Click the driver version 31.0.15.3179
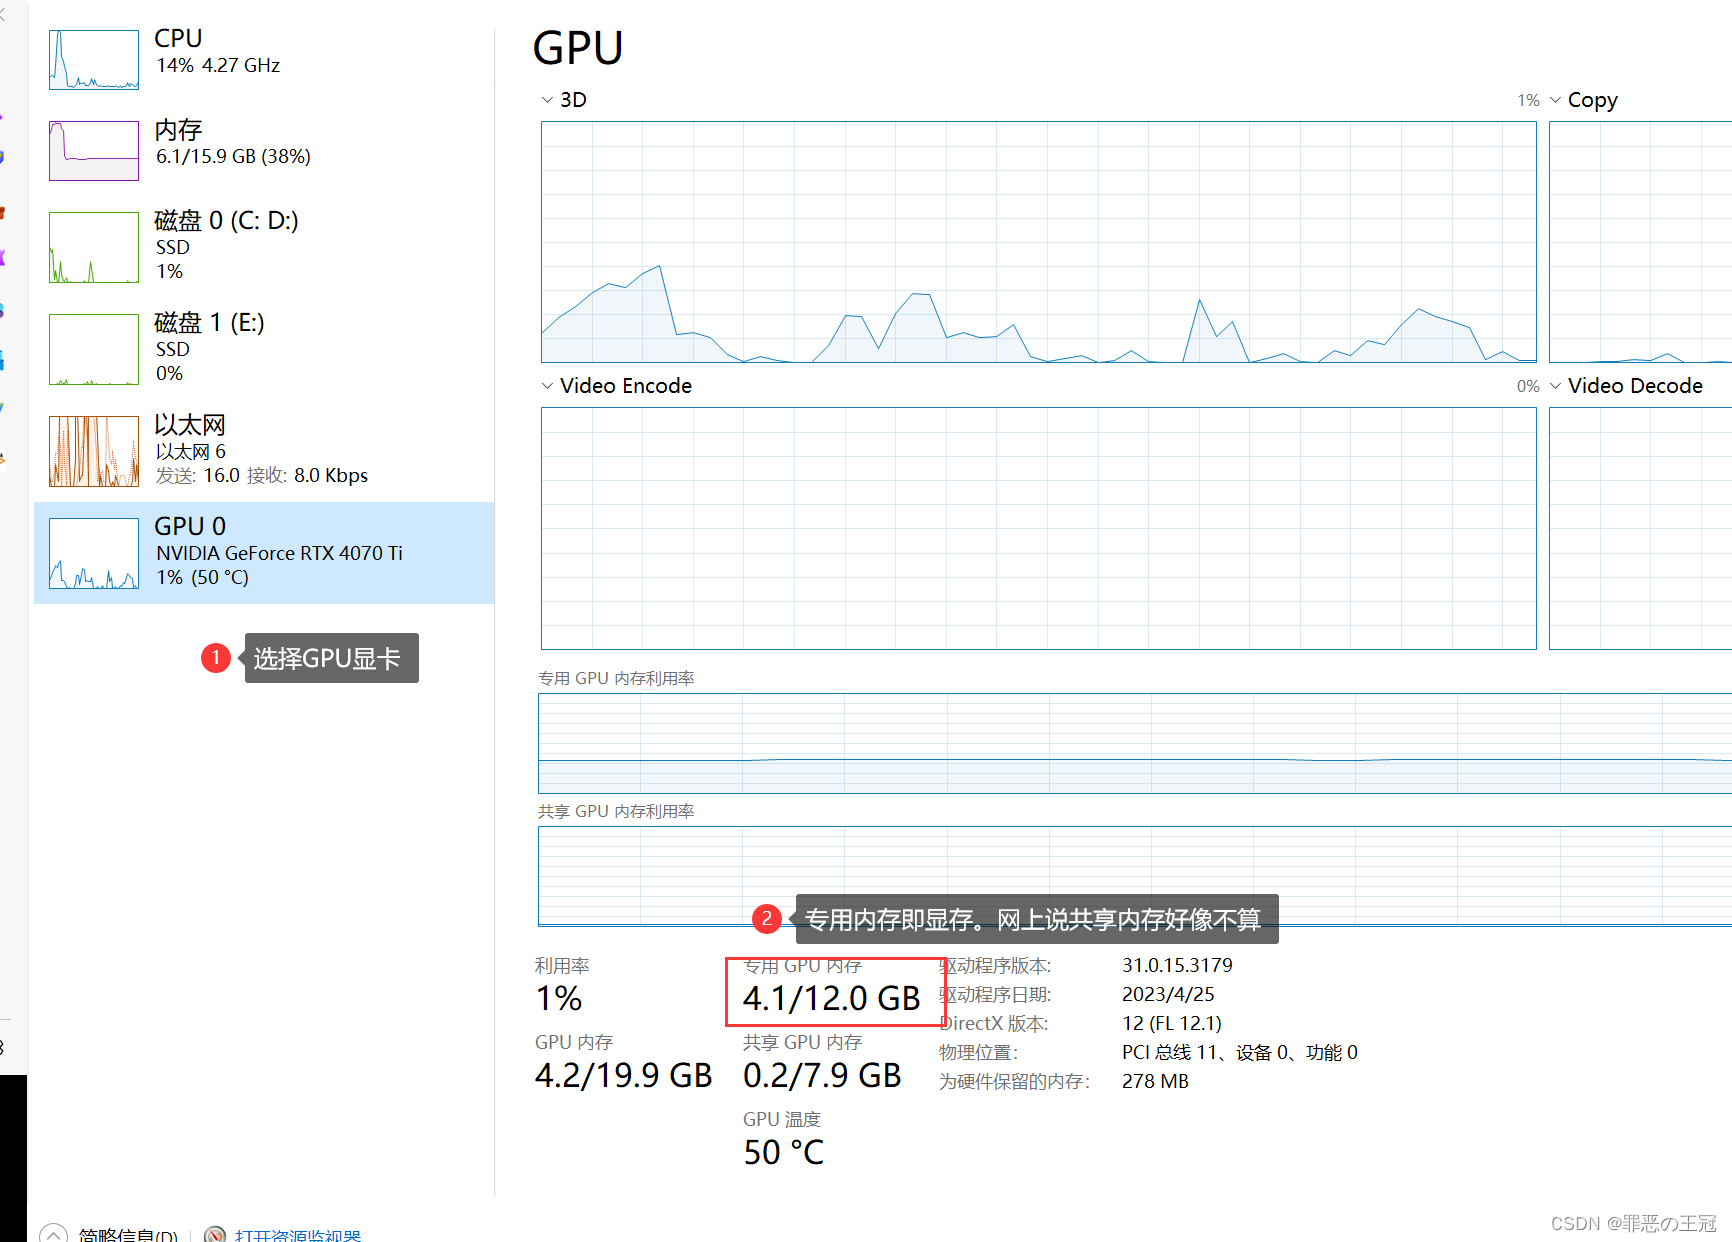 click(x=1177, y=965)
